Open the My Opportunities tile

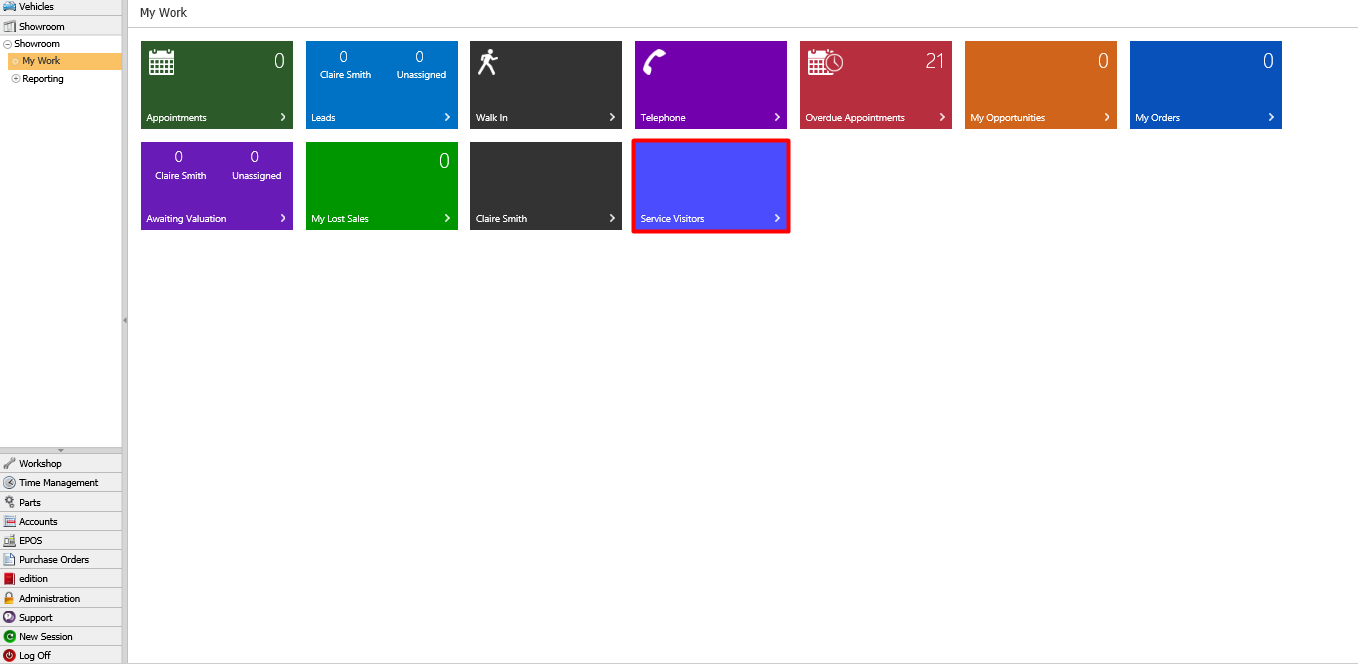coord(1041,85)
